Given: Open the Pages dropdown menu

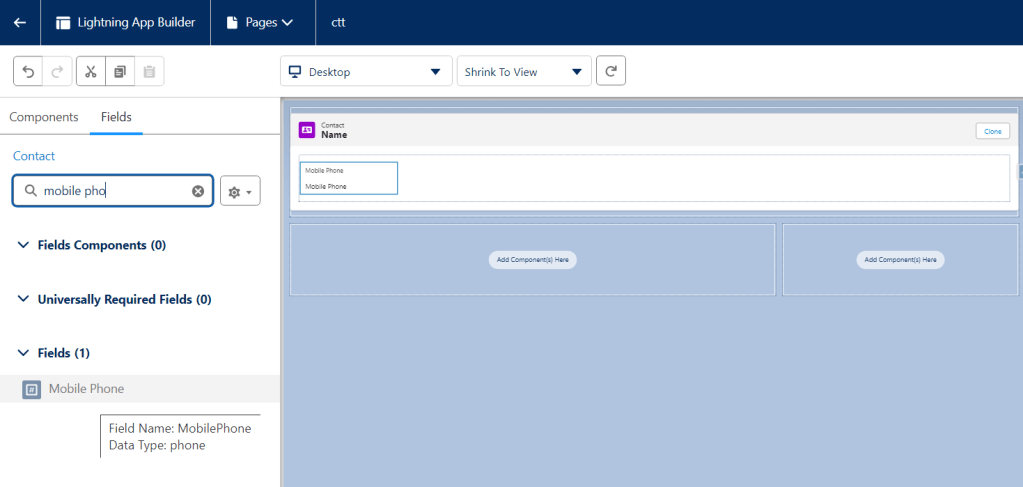Looking at the screenshot, I should pyautogui.click(x=260, y=22).
